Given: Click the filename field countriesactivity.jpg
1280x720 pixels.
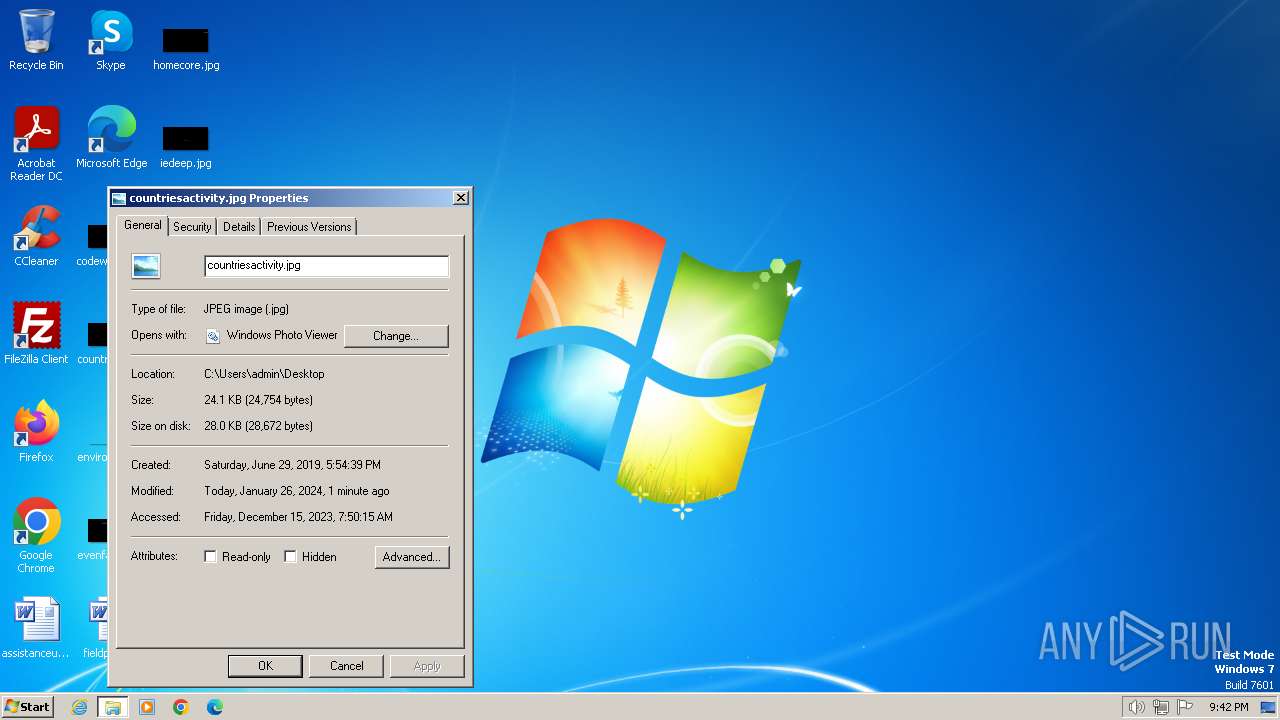Looking at the screenshot, I should (x=326, y=266).
